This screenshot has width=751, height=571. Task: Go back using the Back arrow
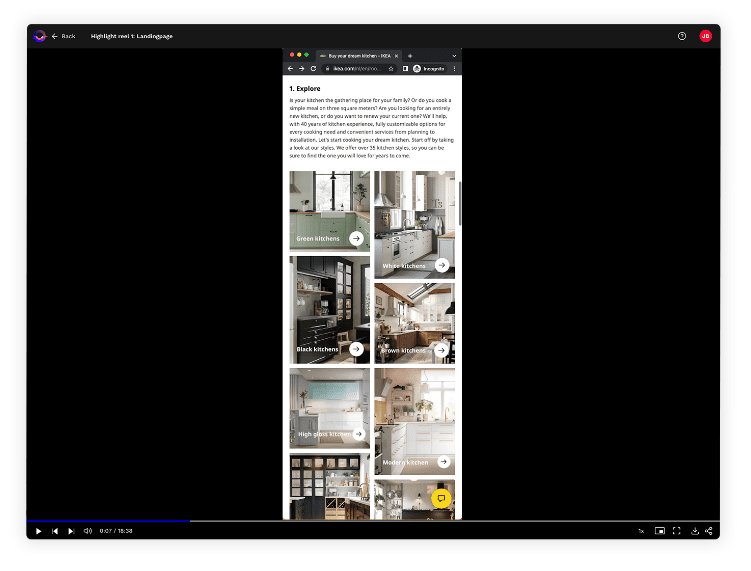(63, 36)
